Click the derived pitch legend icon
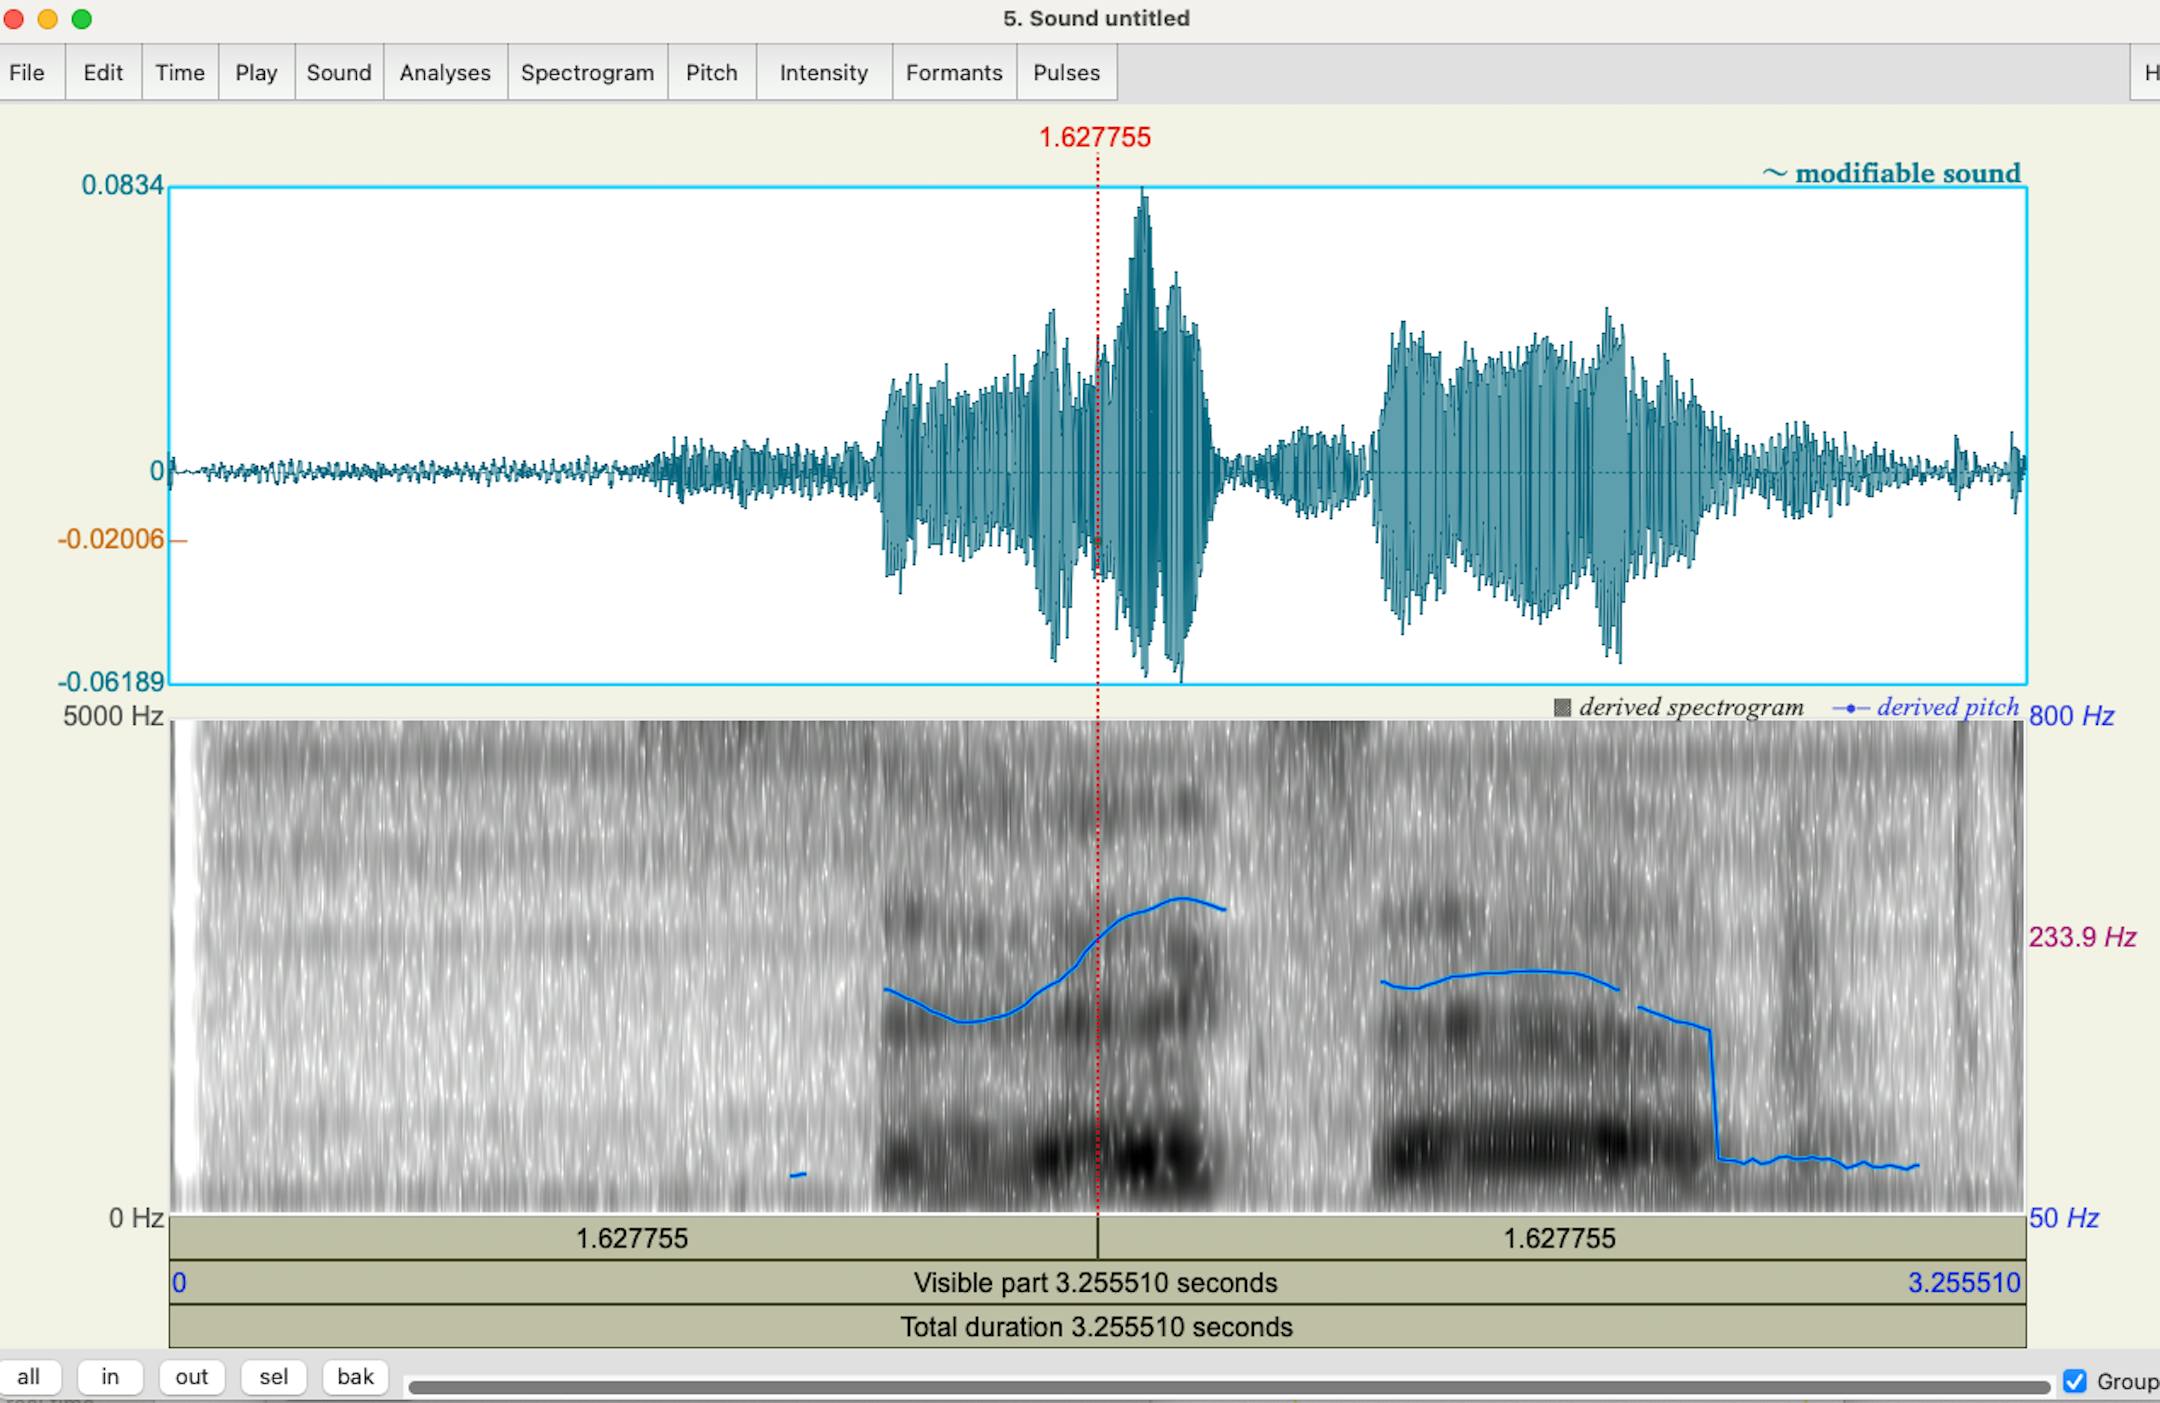Image resolution: width=2160 pixels, height=1403 pixels. coord(1853,707)
